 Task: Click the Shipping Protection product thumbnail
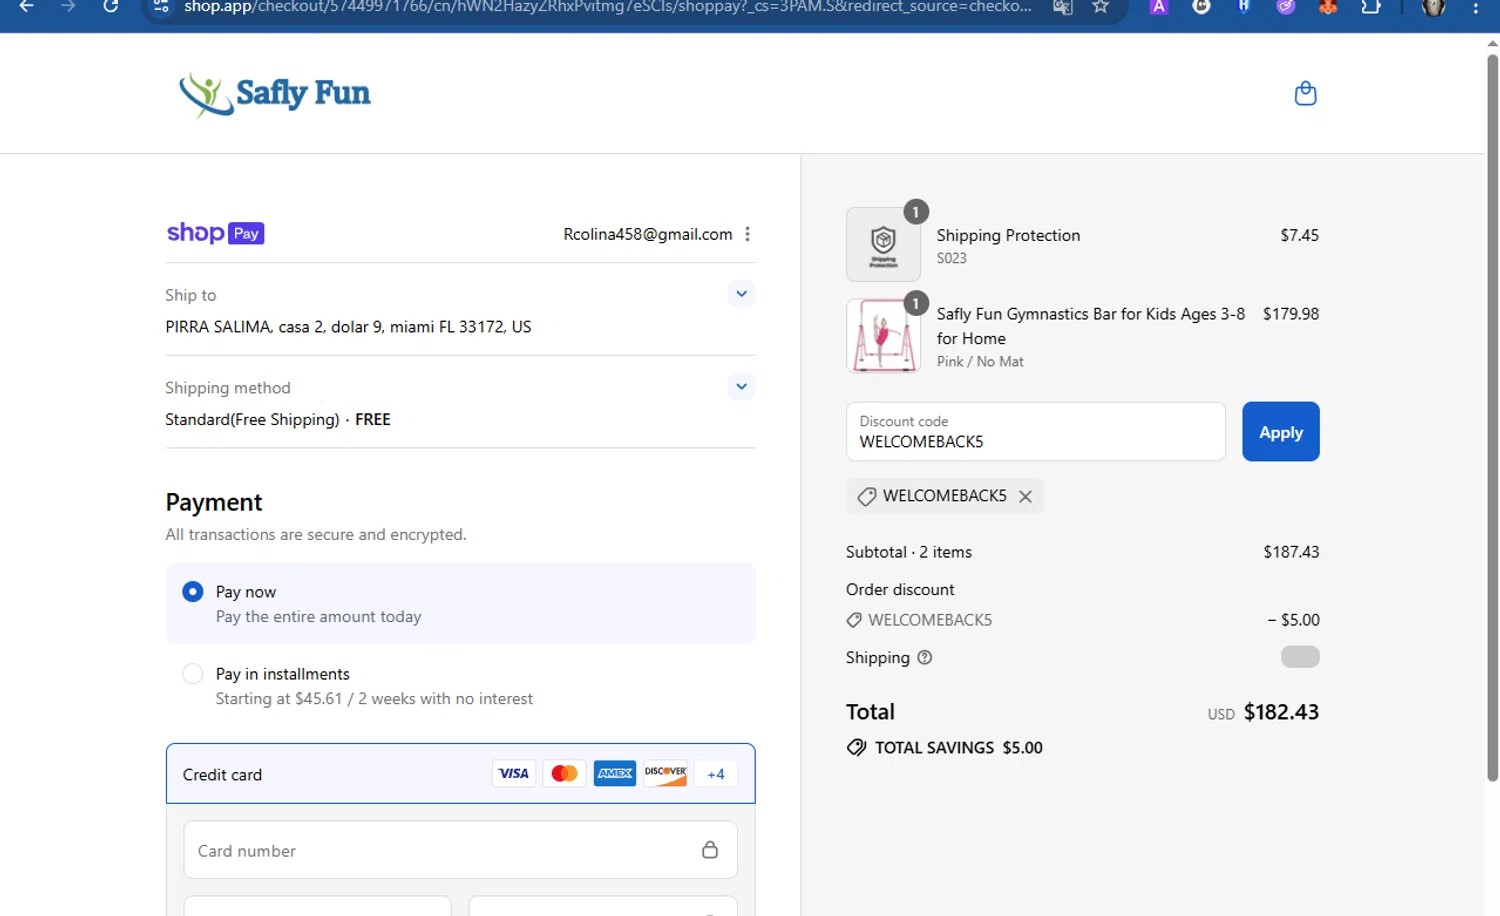(883, 244)
